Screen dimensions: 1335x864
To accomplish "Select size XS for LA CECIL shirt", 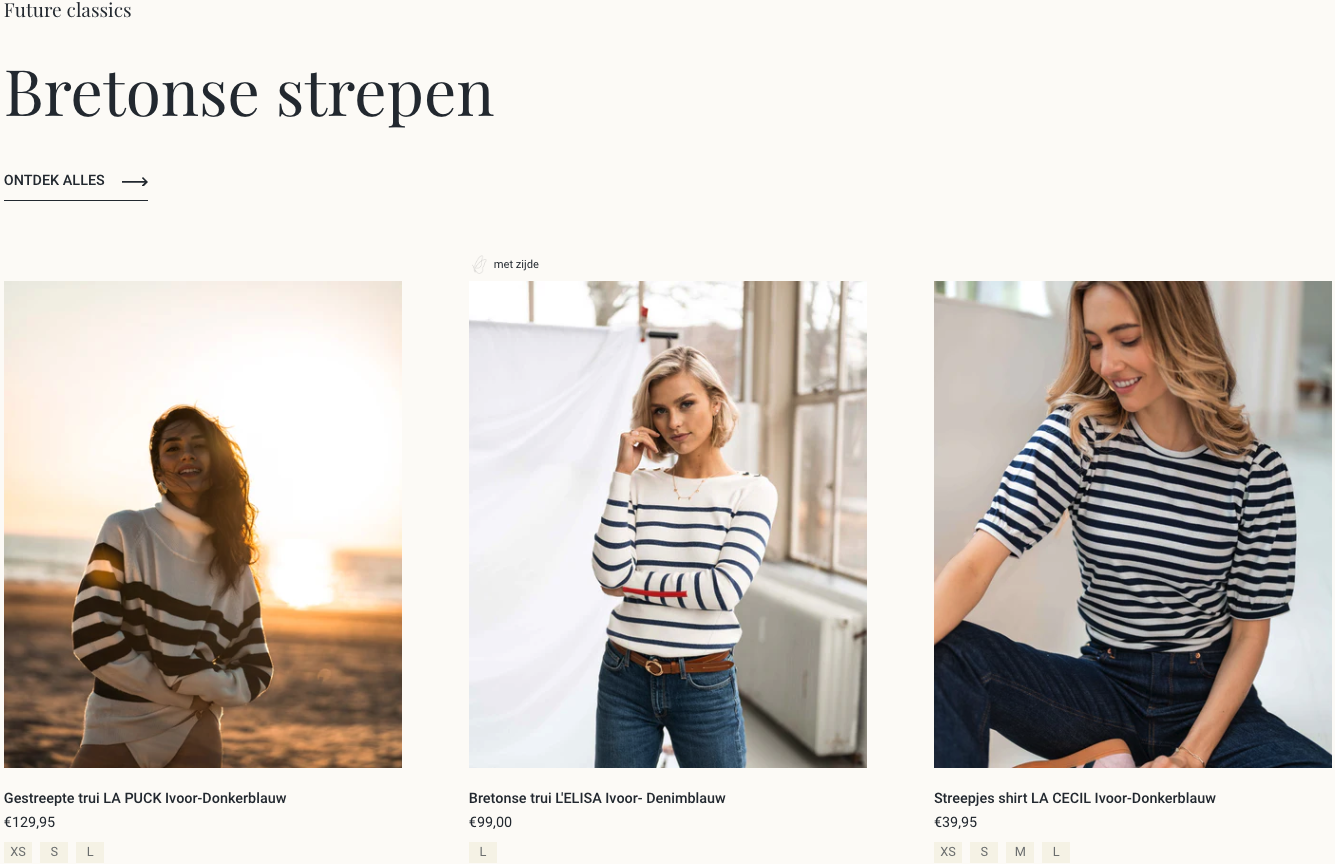I will click(x=948, y=852).
